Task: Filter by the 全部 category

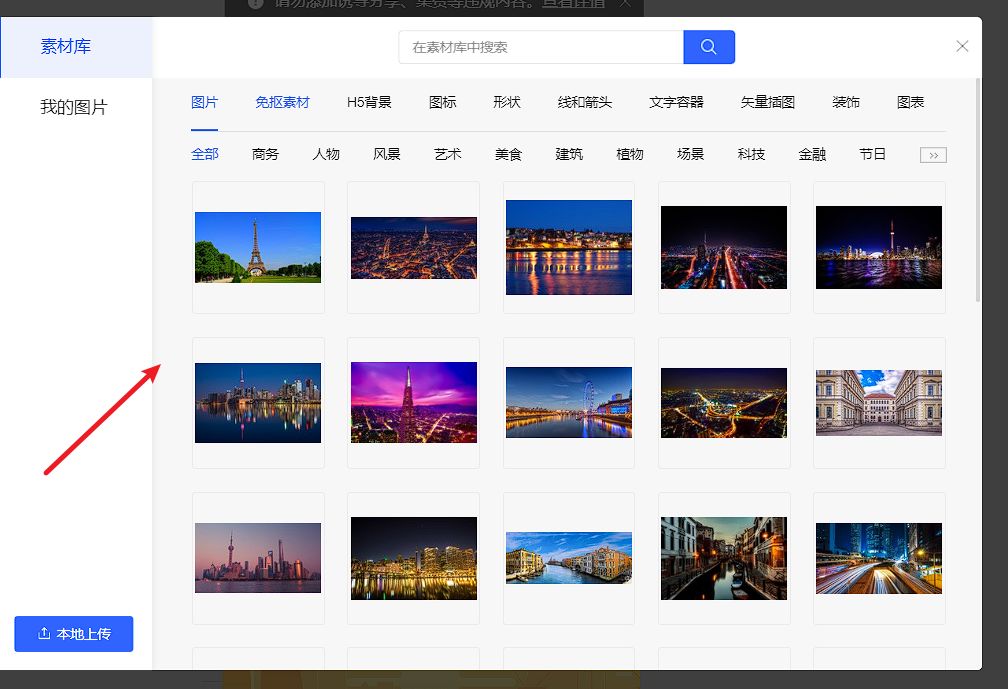Action: [x=205, y=154]
